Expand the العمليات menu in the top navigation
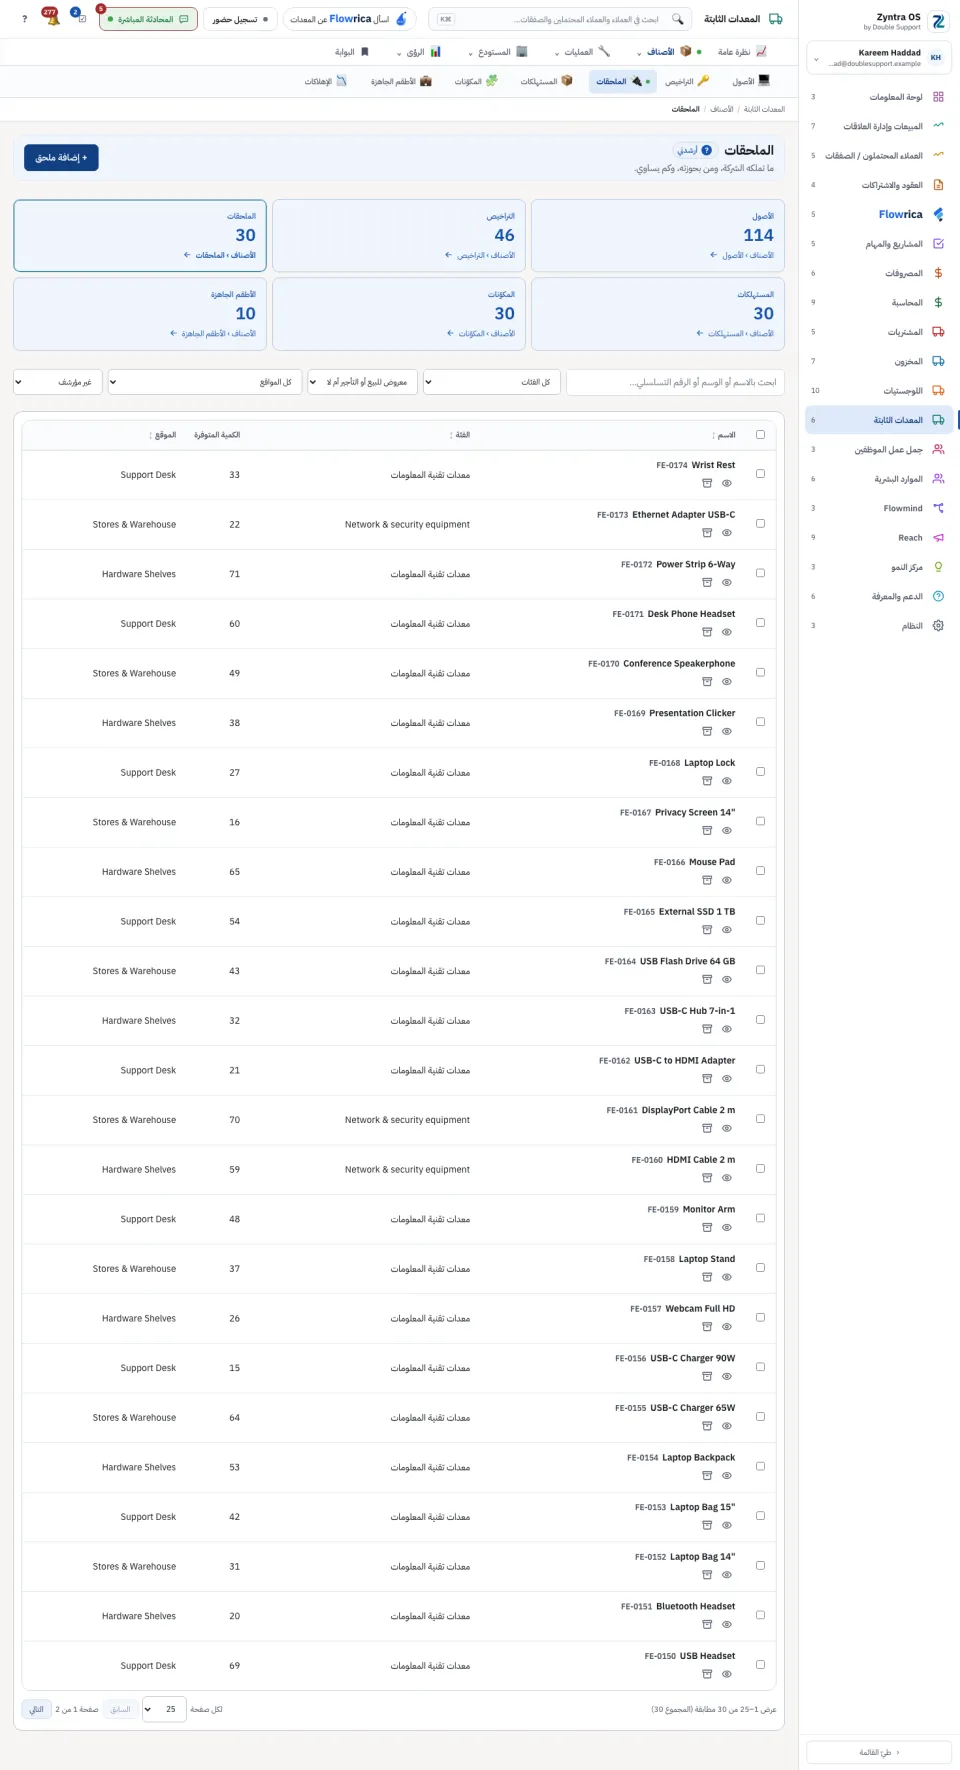 [582, 52]
